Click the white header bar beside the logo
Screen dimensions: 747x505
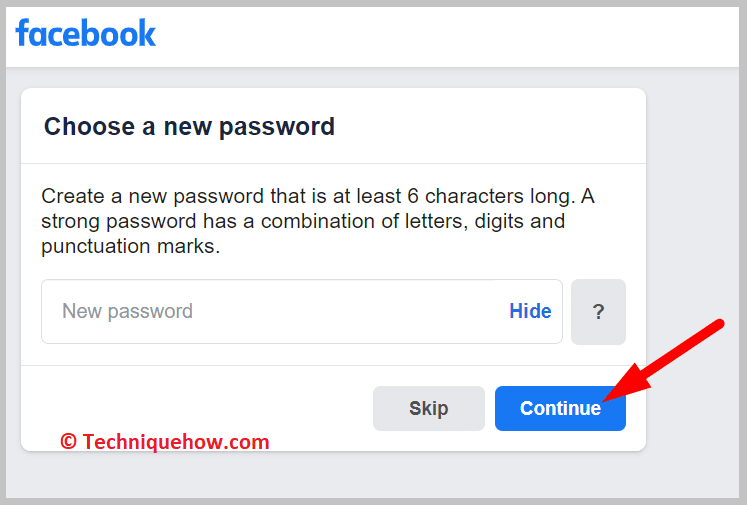click(450, 35)
